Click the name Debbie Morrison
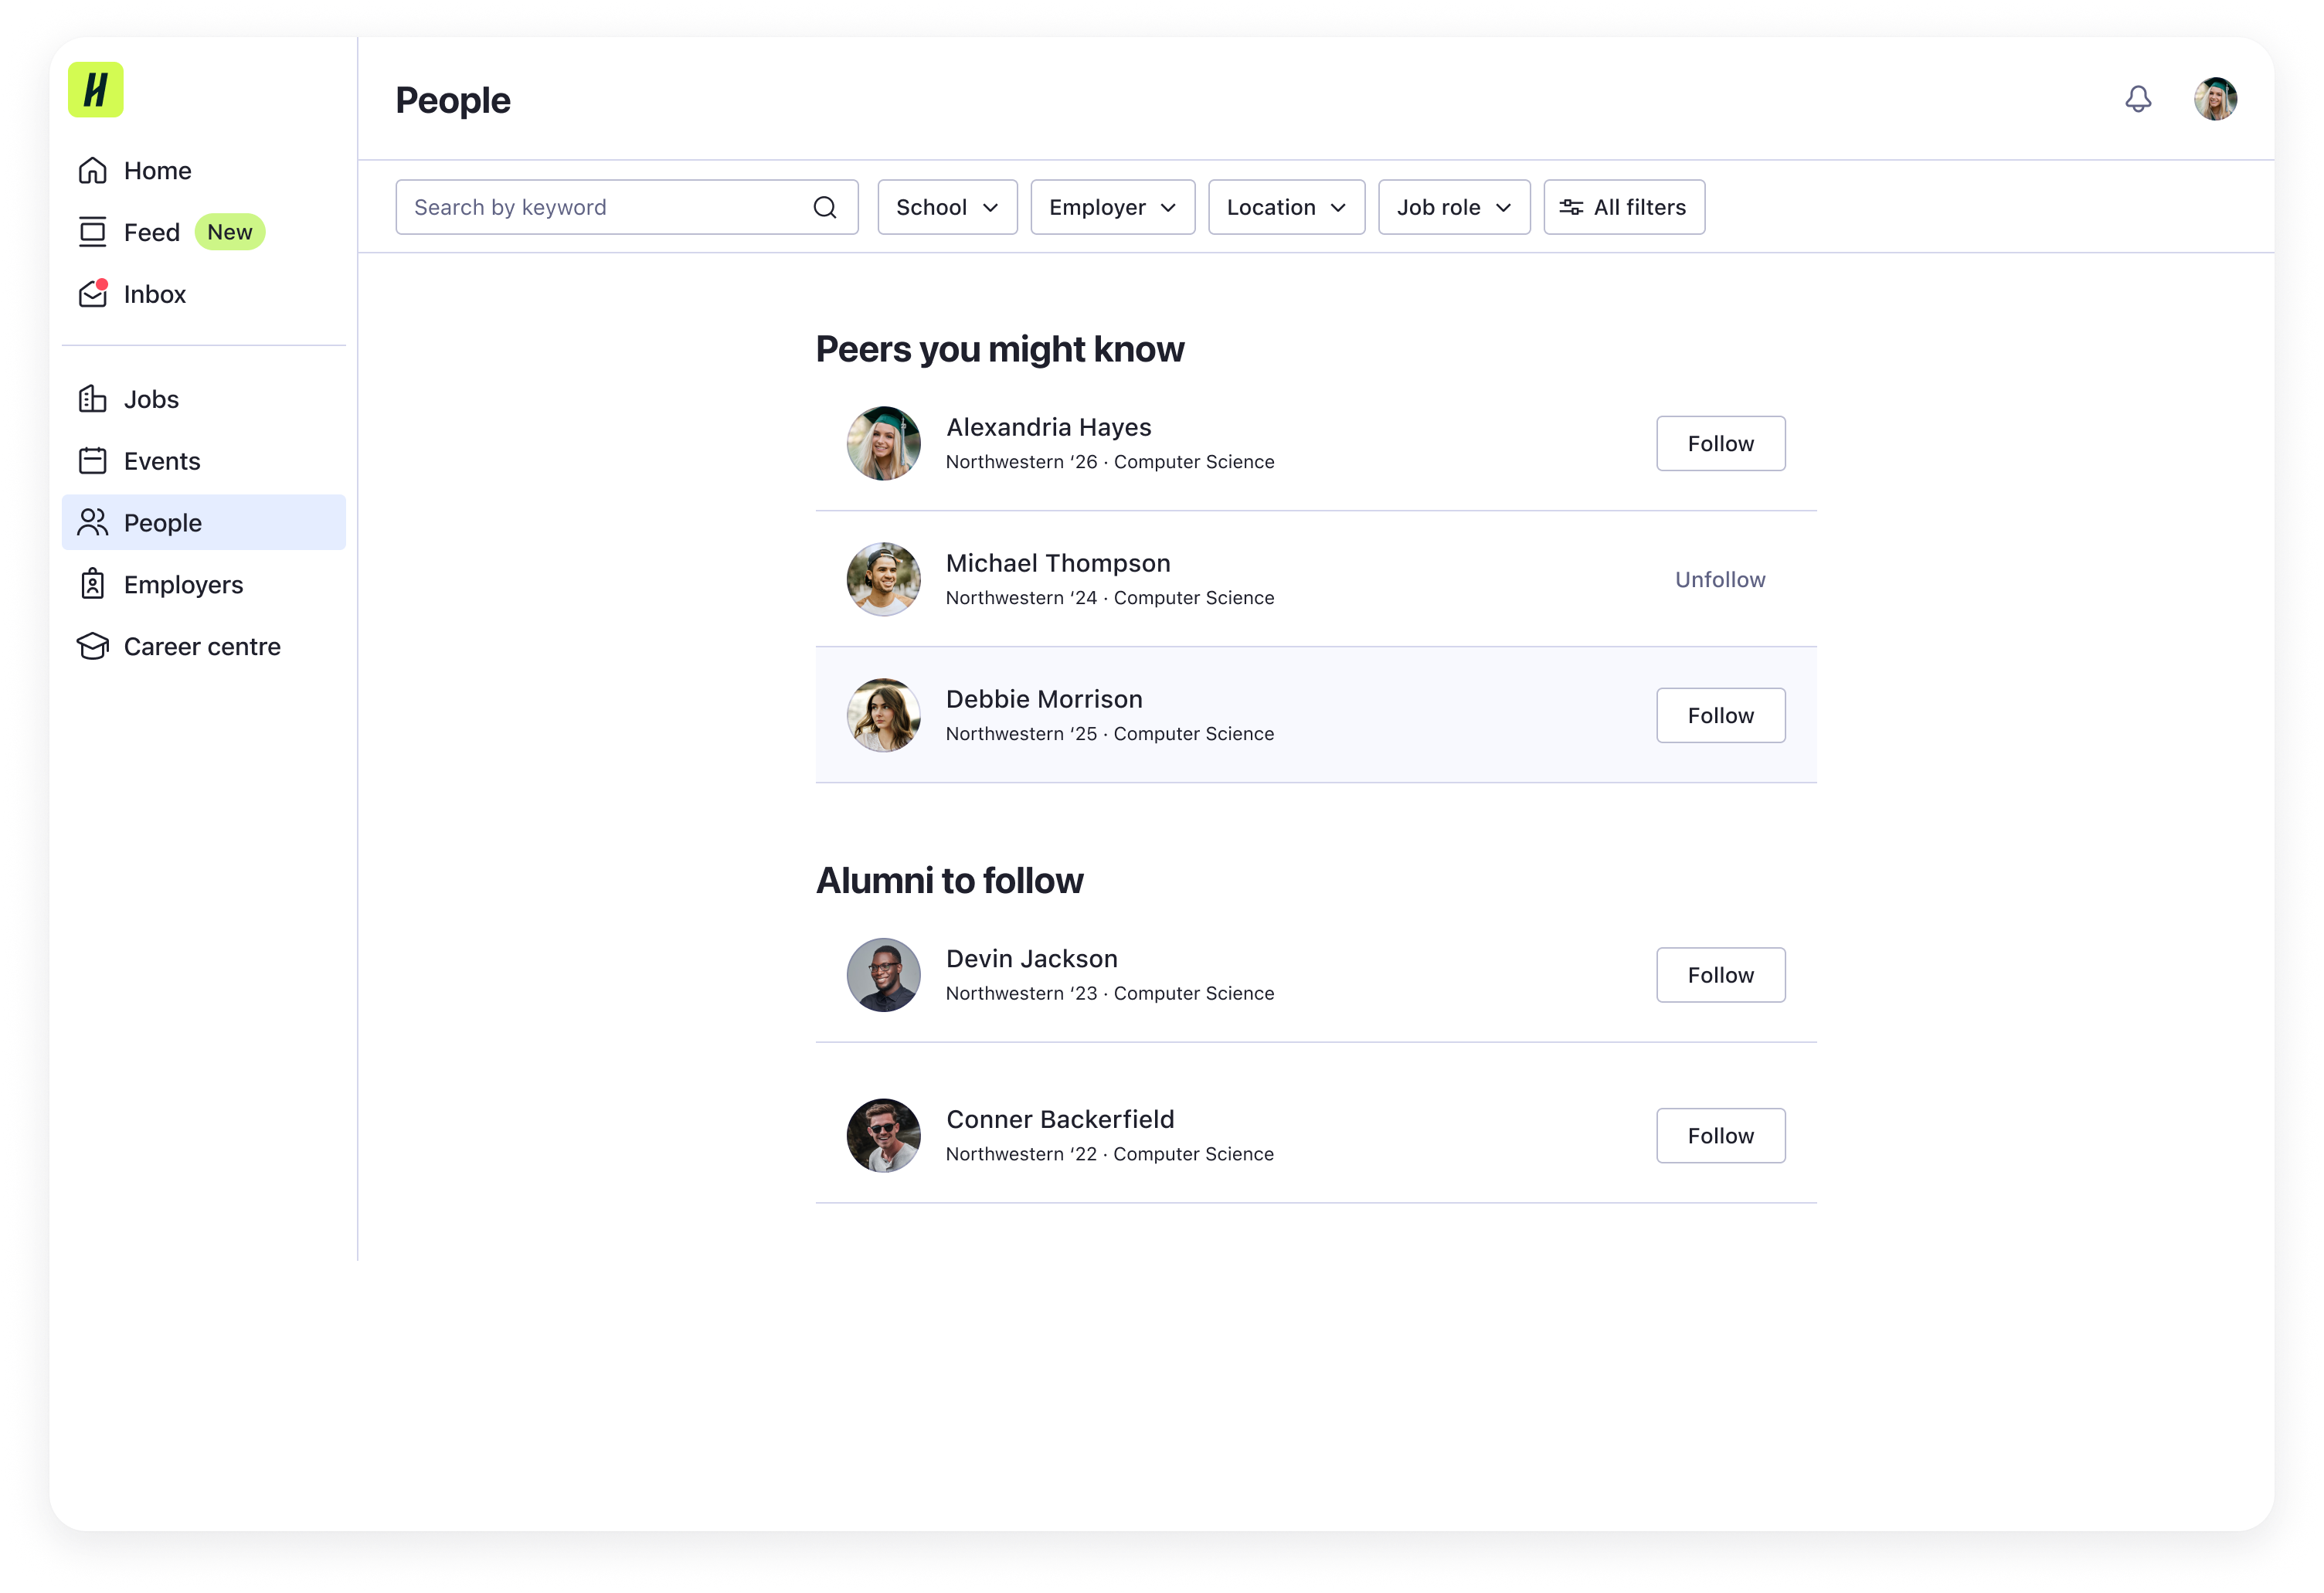Screen dimensions: 2324x1593 [x=1044, y=699]
